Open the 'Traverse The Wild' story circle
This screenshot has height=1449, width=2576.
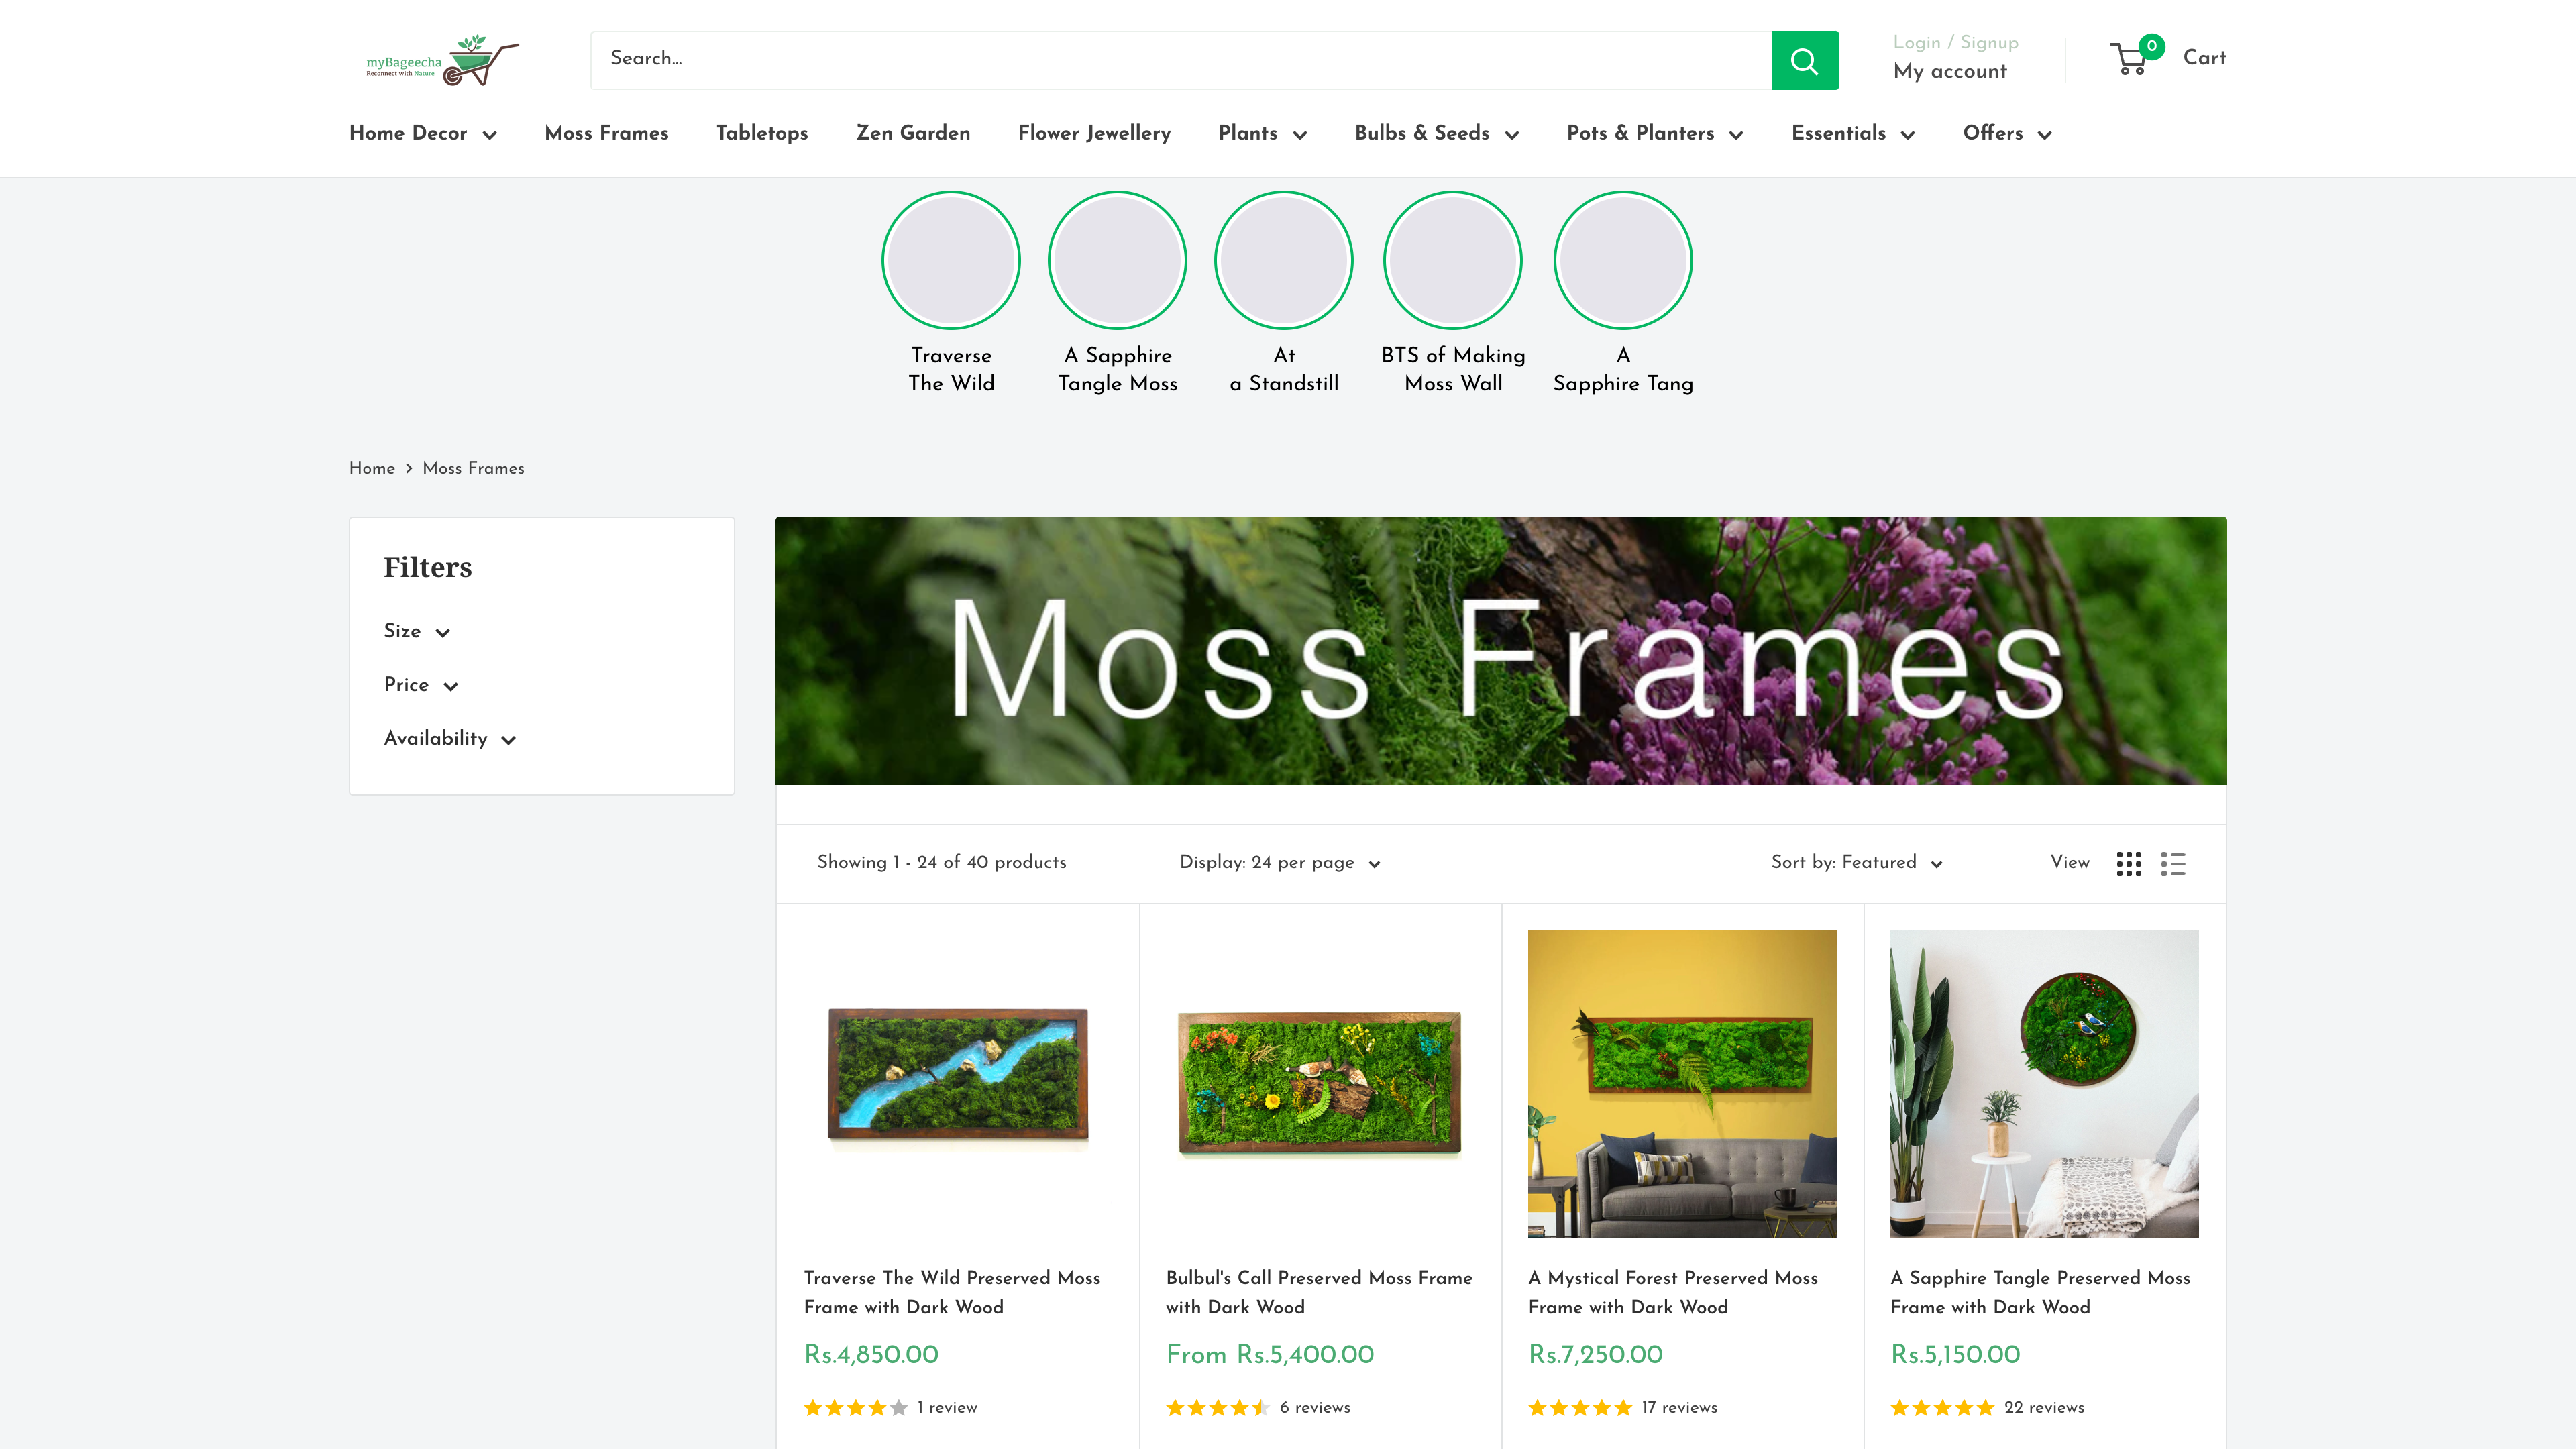[x=951, y=260]
